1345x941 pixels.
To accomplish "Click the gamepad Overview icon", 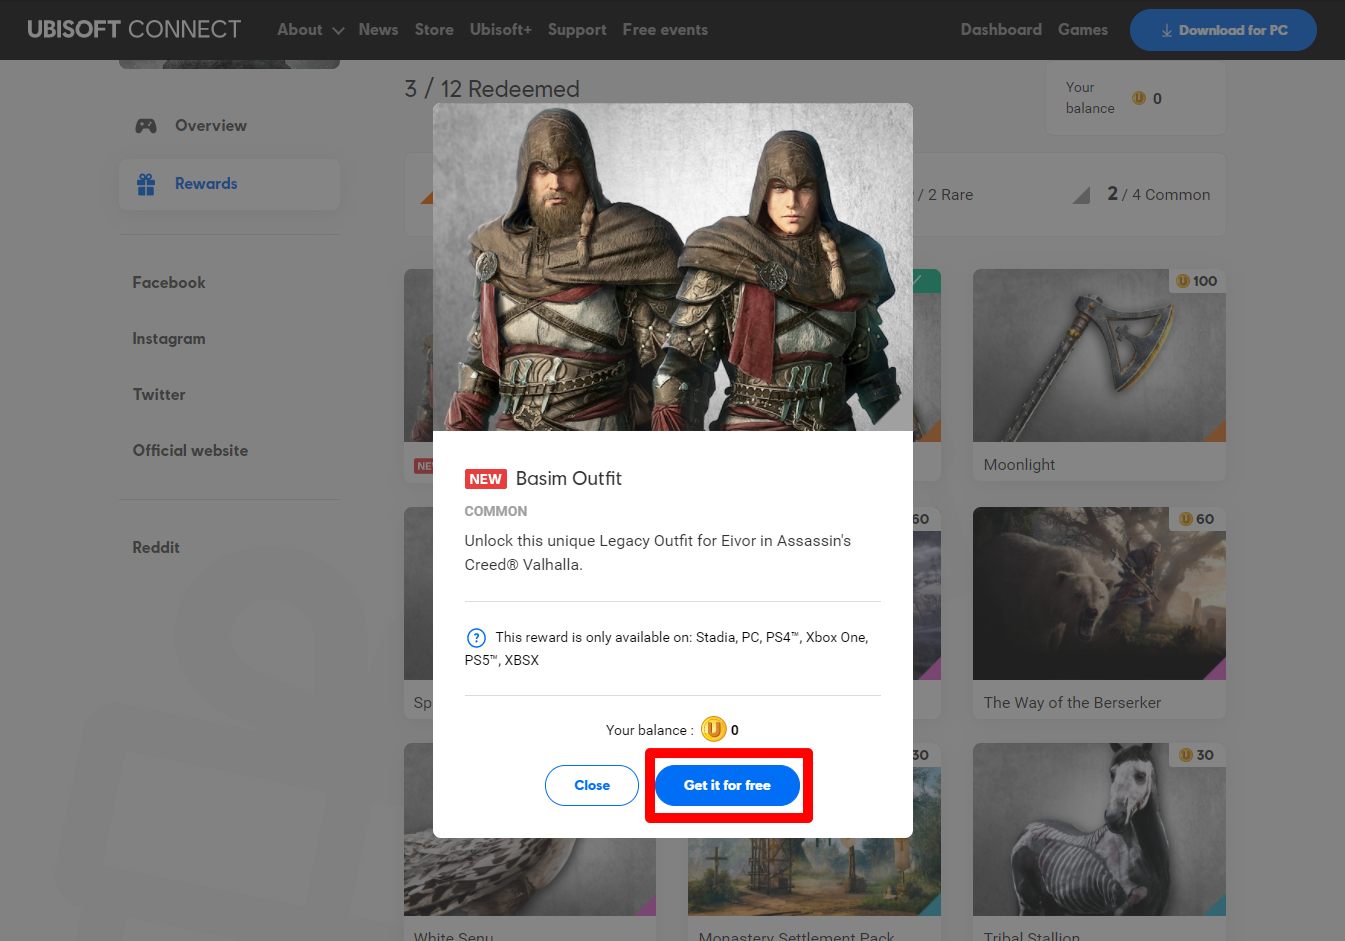I will click(x=146, y=126).
